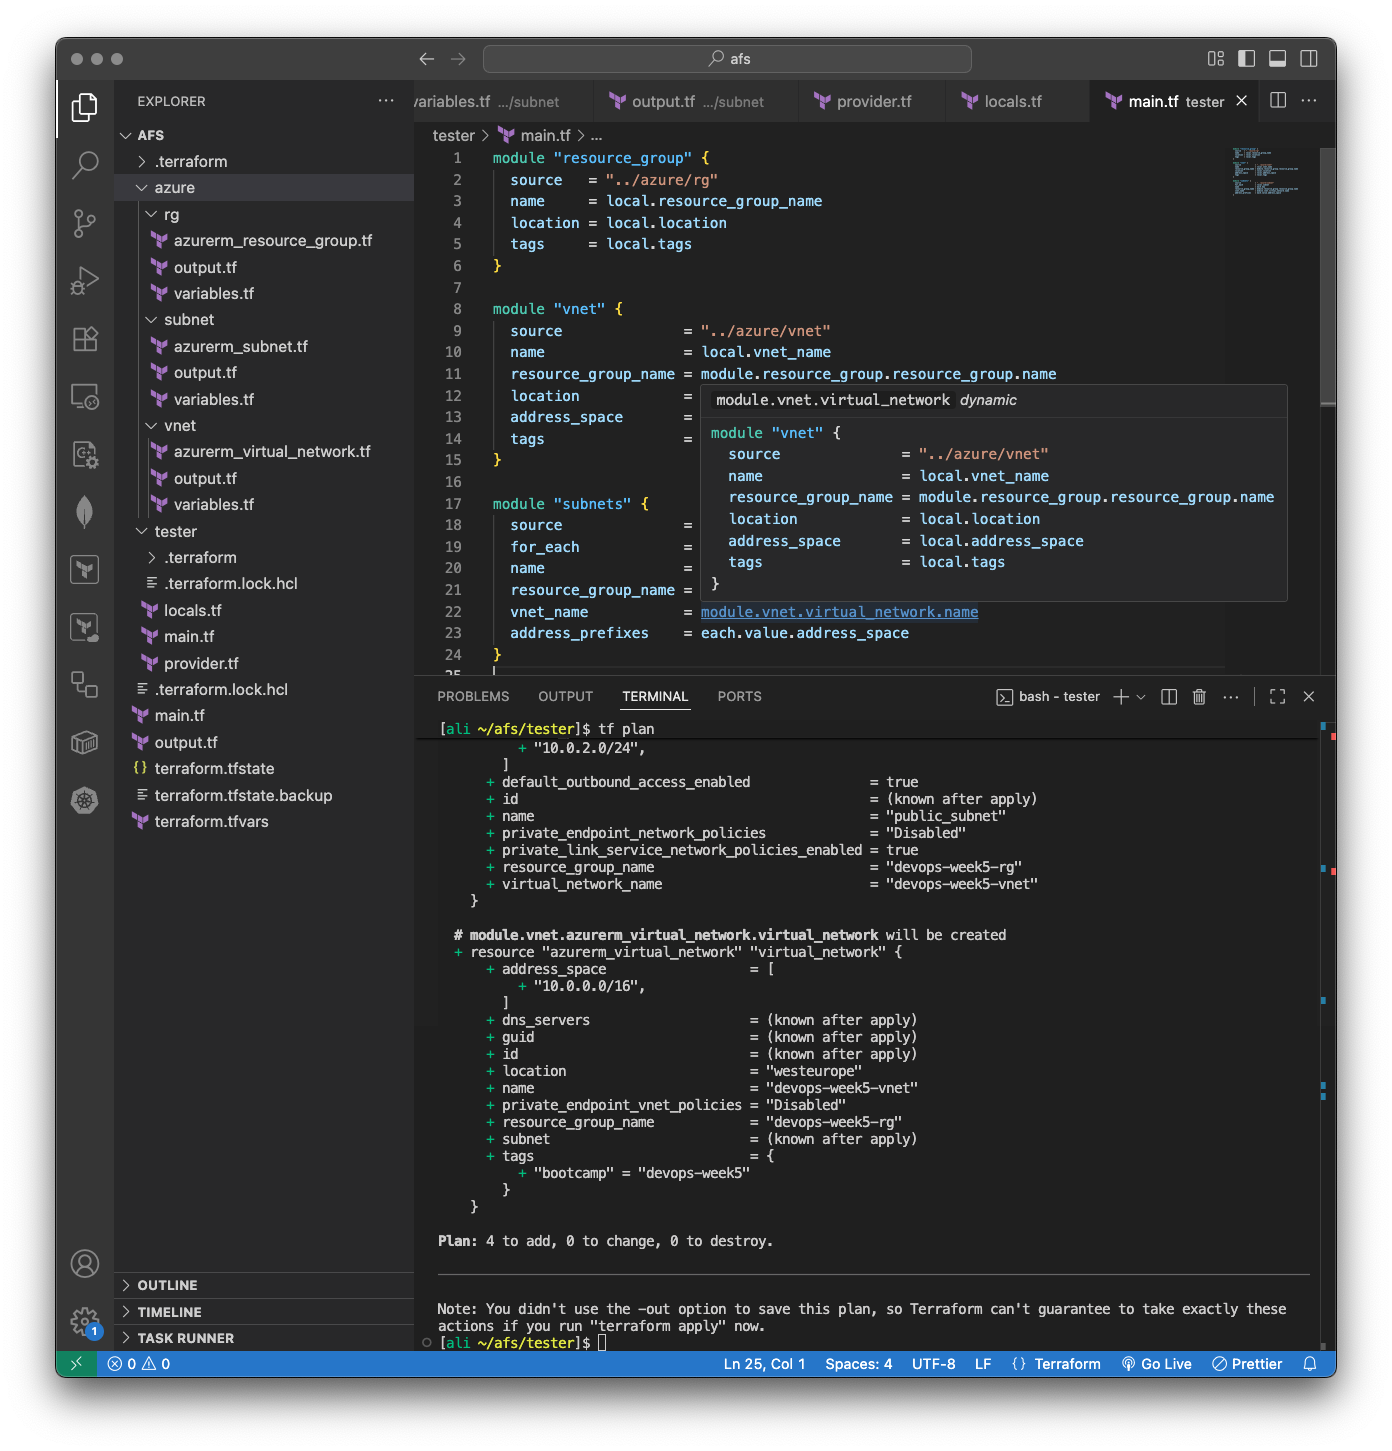Click the Go Live status bar button

(1156, 1364)
